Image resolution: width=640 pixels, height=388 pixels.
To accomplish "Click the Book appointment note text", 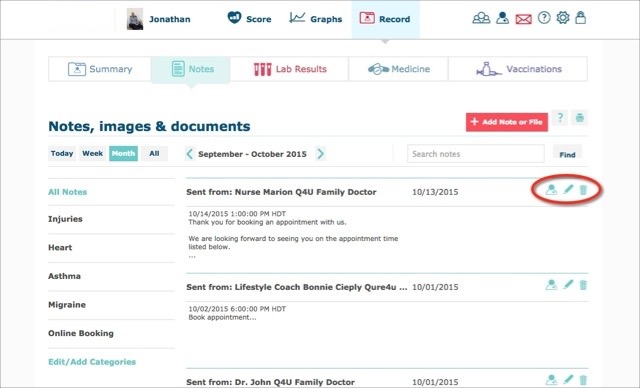I will point(222,317).
